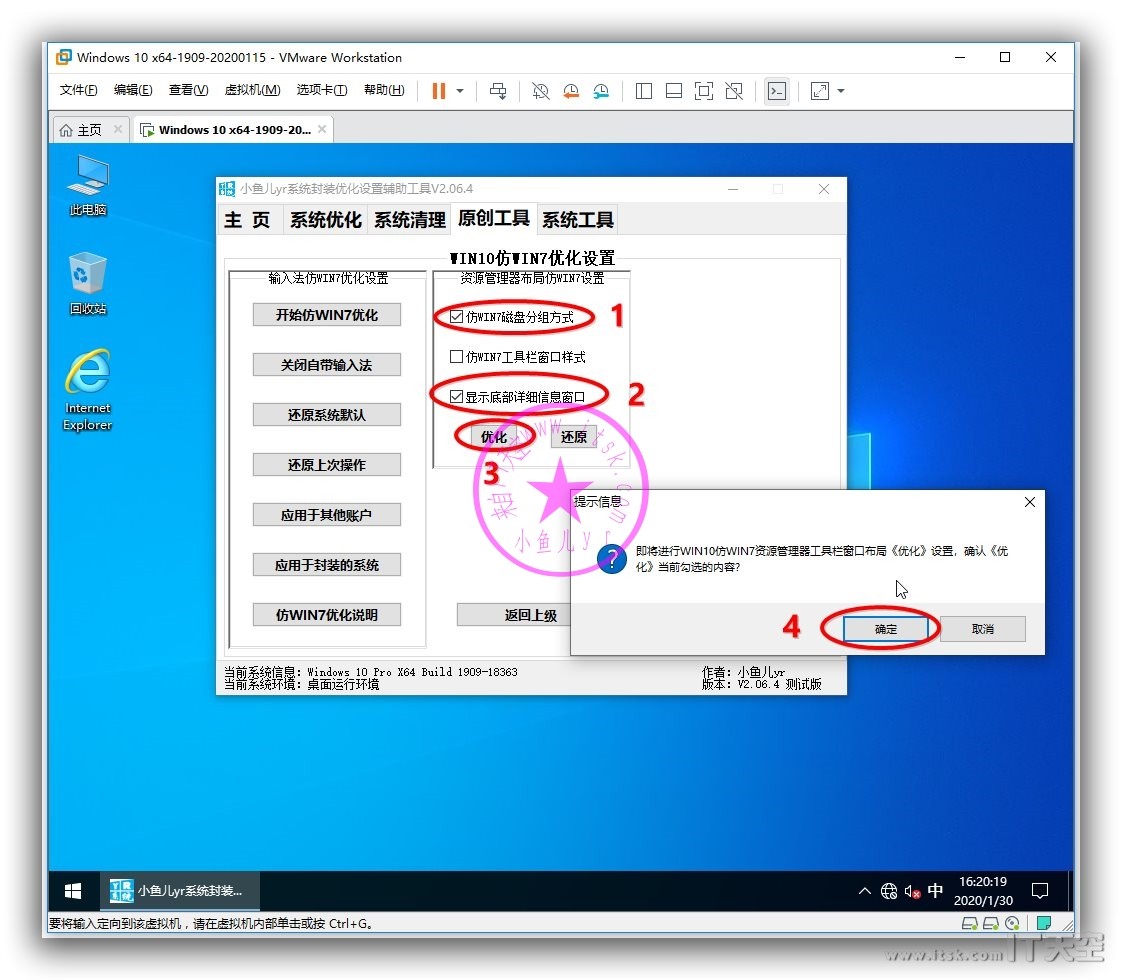1122x980 pixels.
Task: Click the Unity mode toolbar icon
Action: tap(734, 91)
